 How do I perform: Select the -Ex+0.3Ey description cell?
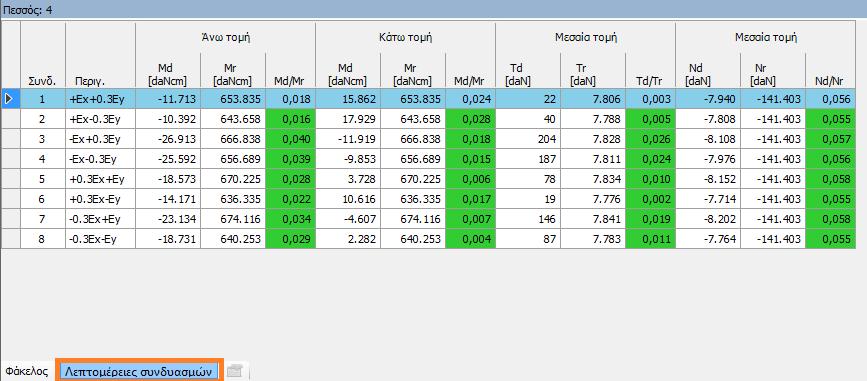pos(100,139)
